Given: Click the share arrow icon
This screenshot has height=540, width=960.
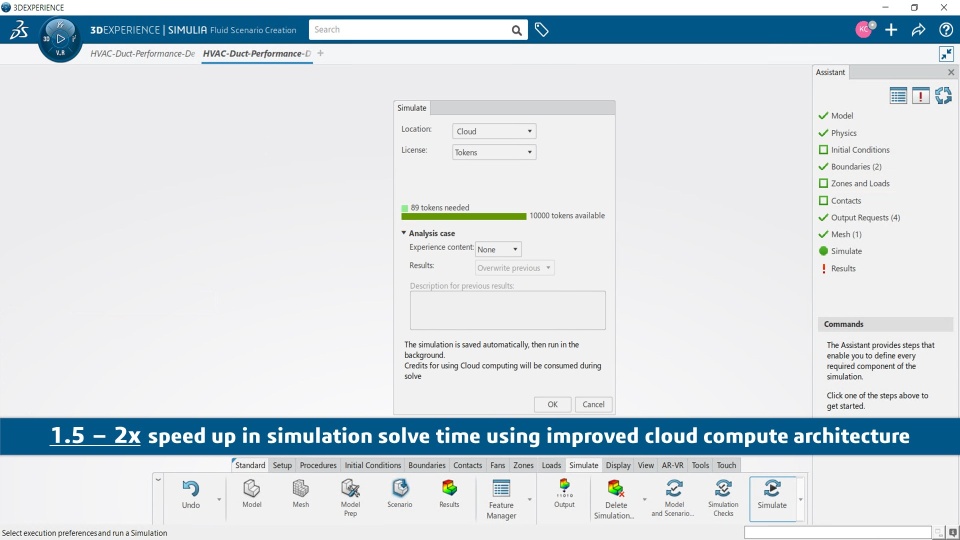Looking at the screenshot, I should 918,29.
